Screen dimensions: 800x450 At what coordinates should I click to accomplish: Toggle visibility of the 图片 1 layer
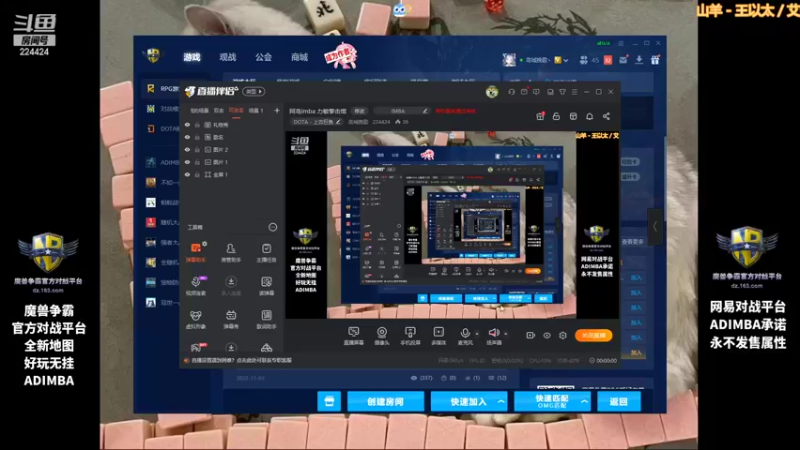click(x=187, y=162)
